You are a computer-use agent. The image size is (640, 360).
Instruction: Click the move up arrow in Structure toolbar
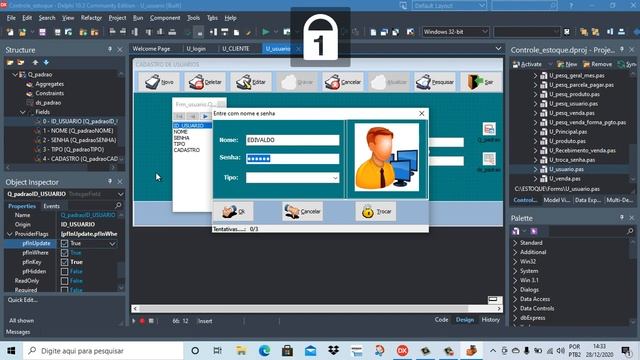pos(36,62)
